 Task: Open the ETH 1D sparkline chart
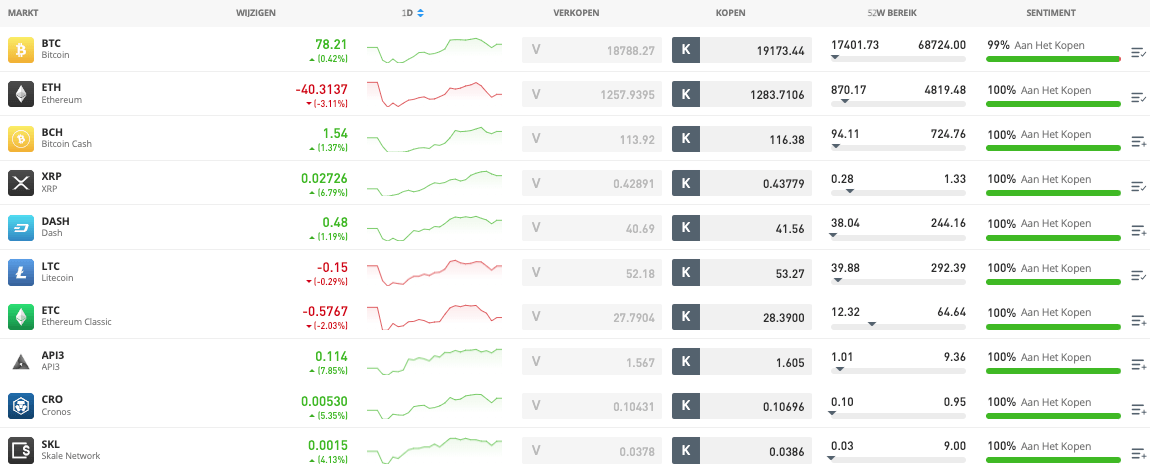point(434,95)
